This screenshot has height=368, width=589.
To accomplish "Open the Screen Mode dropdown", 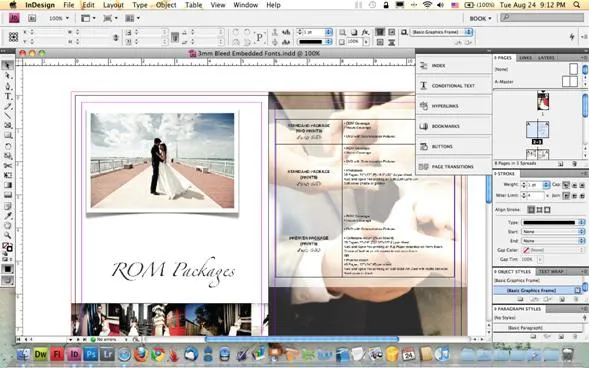I will (x=110, y=18).
